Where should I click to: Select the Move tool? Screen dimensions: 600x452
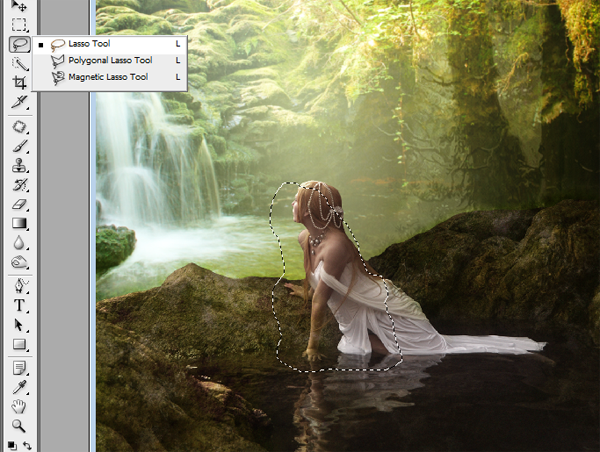(19, 5)
